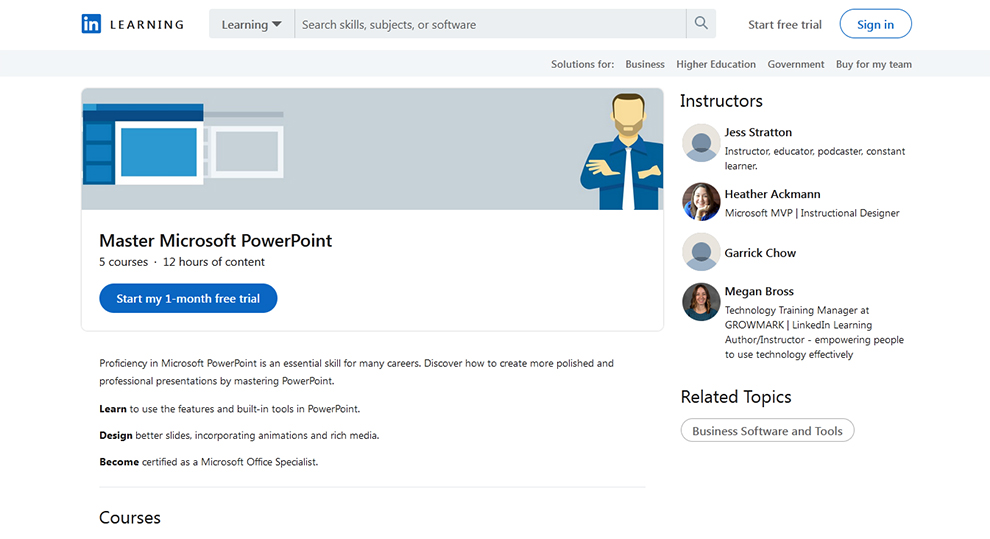Click the Master Microsoft PowerPoint title
The image size is (990, 539).
pos(215,240)
